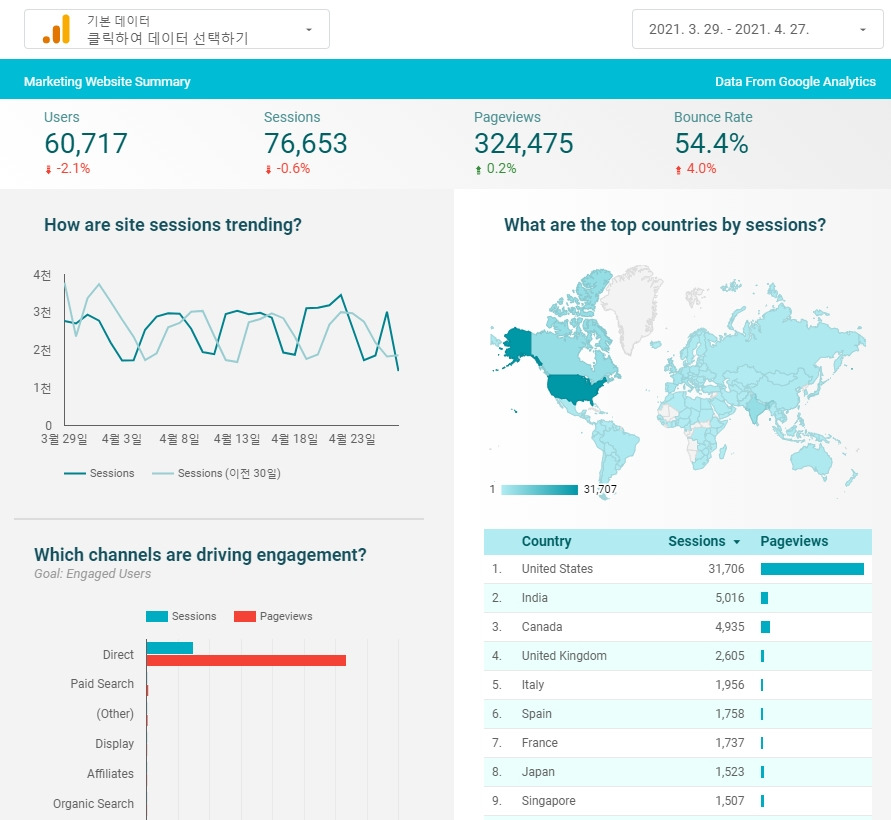Click the Sessions column sort arrow
The height and width of the screenshot is (820, 891).
point(737,542)
